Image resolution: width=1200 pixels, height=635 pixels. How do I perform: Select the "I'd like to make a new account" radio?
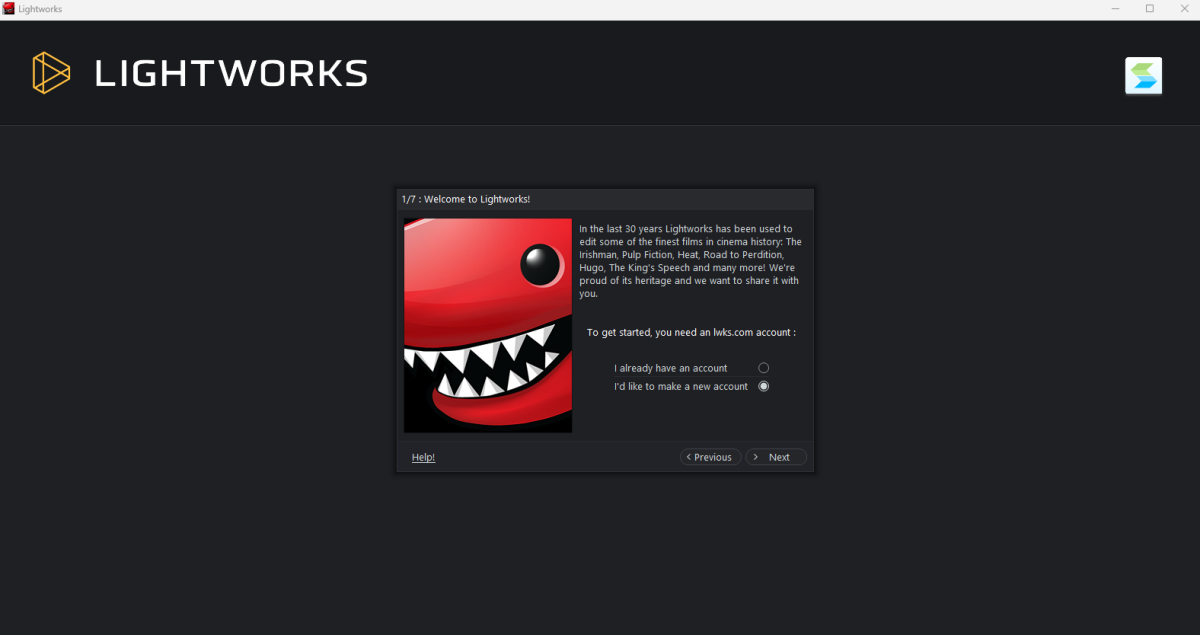click(764, 386)
